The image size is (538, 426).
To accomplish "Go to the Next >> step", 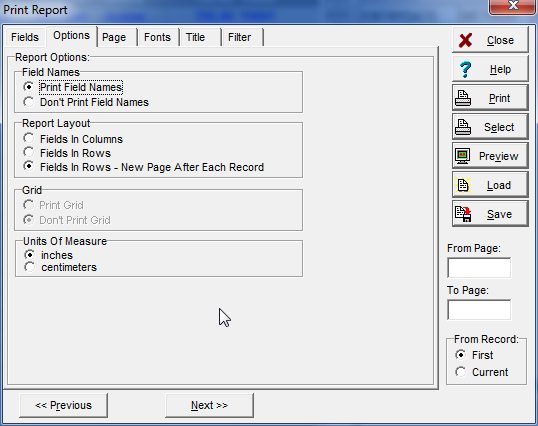I will [209, 405].
